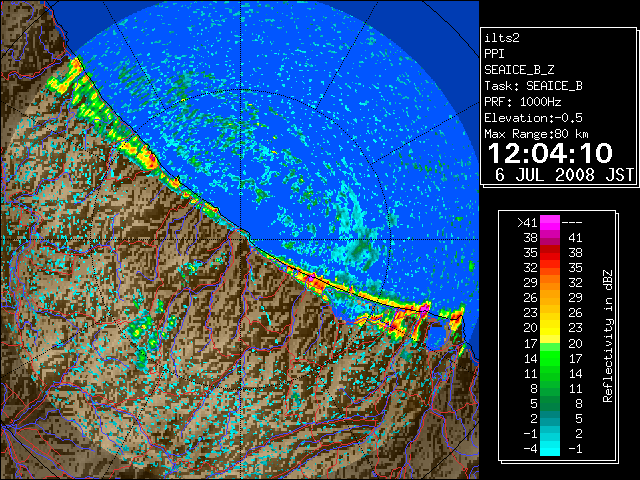Click the radar site name ilts2
This screenshot has height=480, width=640.
pos(502,38)
